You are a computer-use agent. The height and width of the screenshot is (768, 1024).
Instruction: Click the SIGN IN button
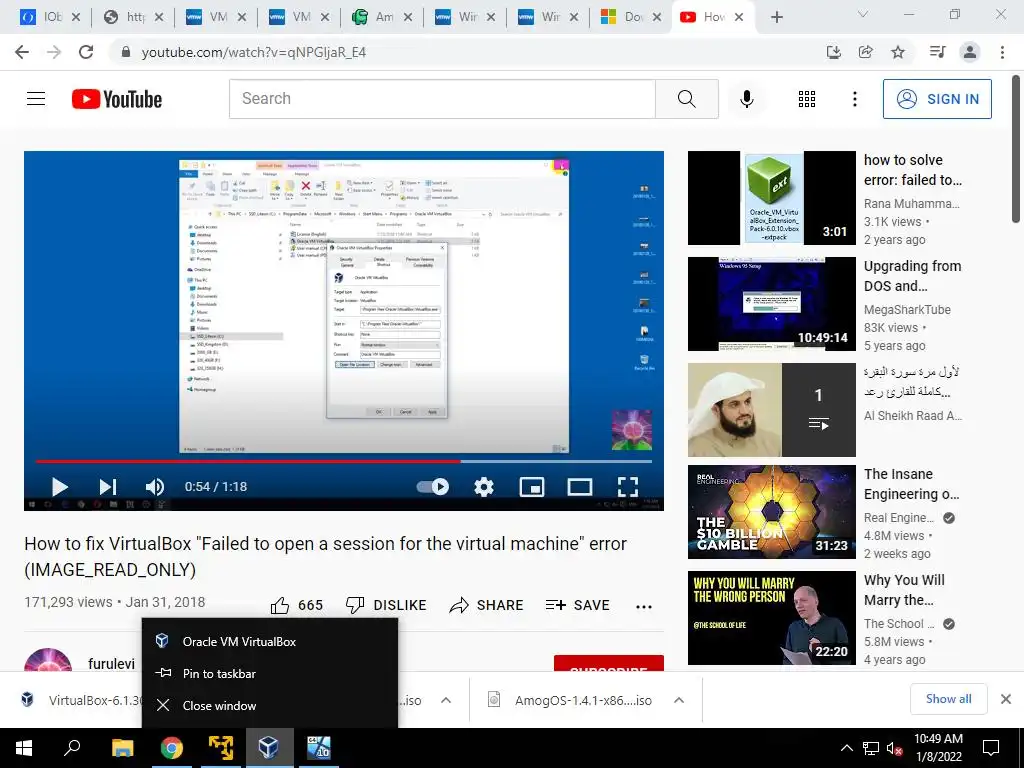pos(937,99)
